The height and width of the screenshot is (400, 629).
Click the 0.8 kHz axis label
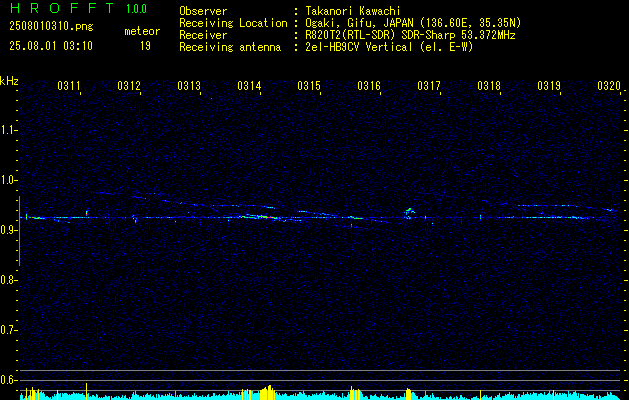pyautogui.click(x=8, y=280)
